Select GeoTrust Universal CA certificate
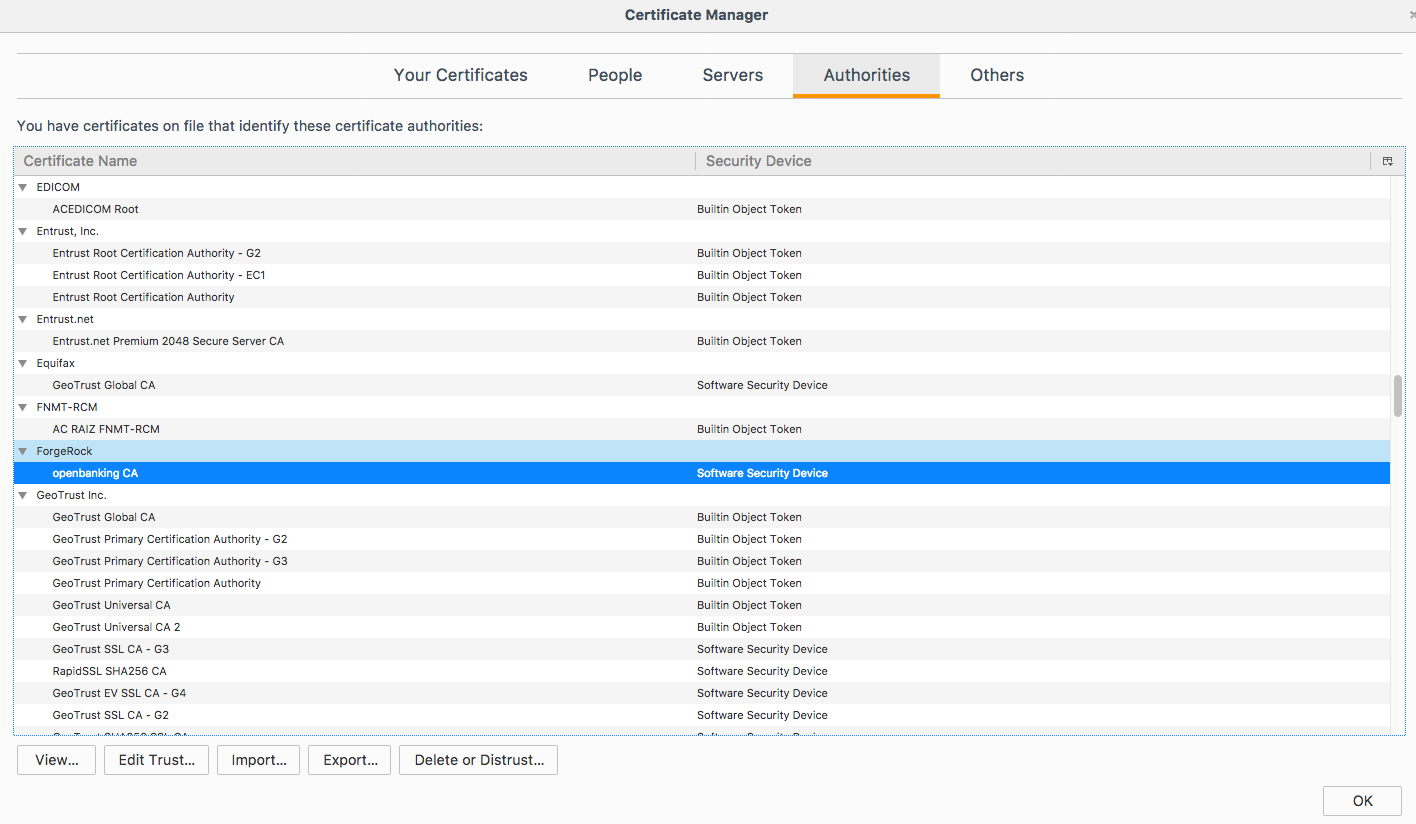Screen dimensions: 1416x824 (x=702, y=605)
